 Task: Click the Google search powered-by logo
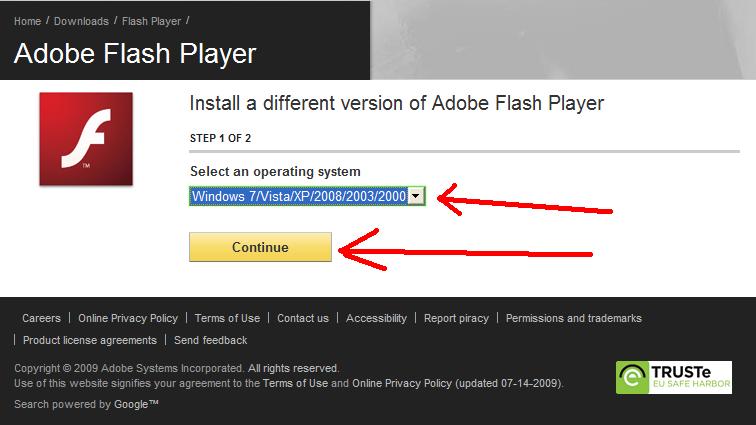tap(136, 404)
